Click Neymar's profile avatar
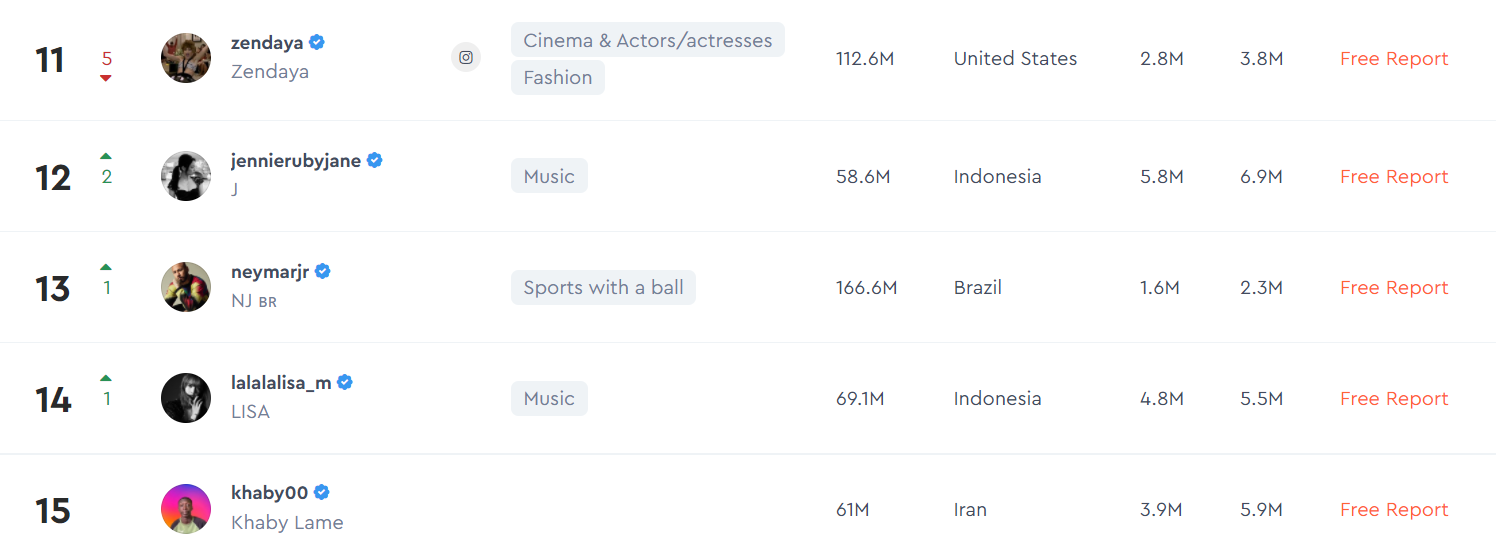The image size is (1496, 552). tap(186, 287)
